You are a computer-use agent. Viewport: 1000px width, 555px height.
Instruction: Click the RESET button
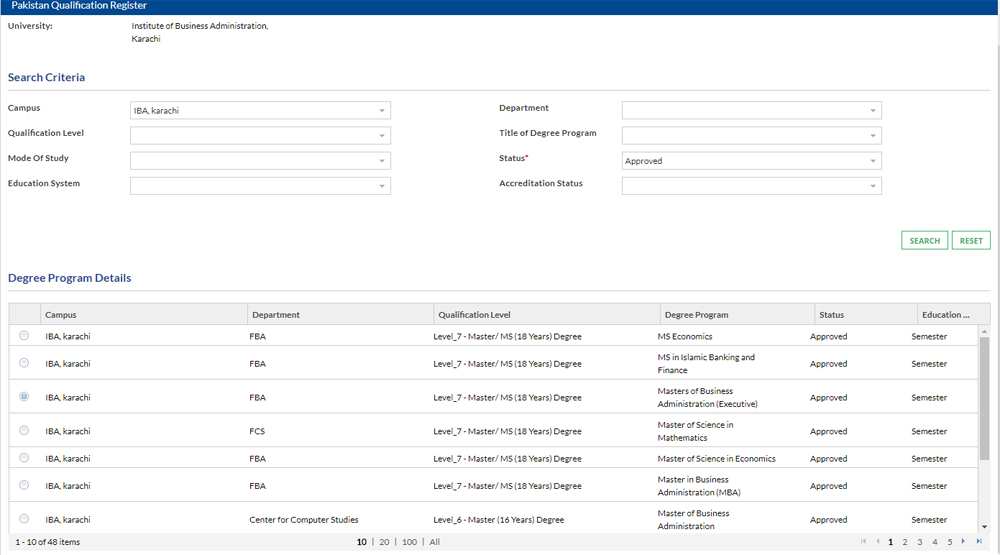971,240
